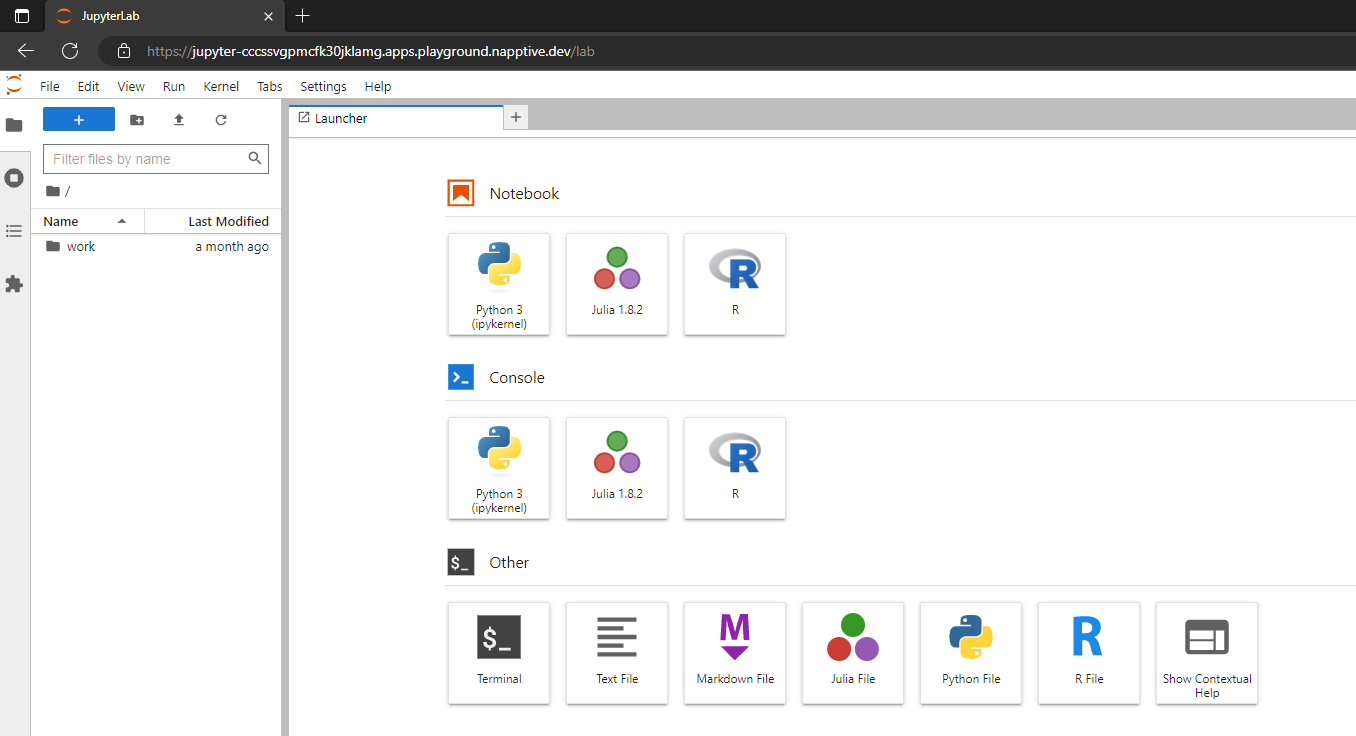Add new launcher tab with plus button
1356x736 pixels.
[516, 118]
